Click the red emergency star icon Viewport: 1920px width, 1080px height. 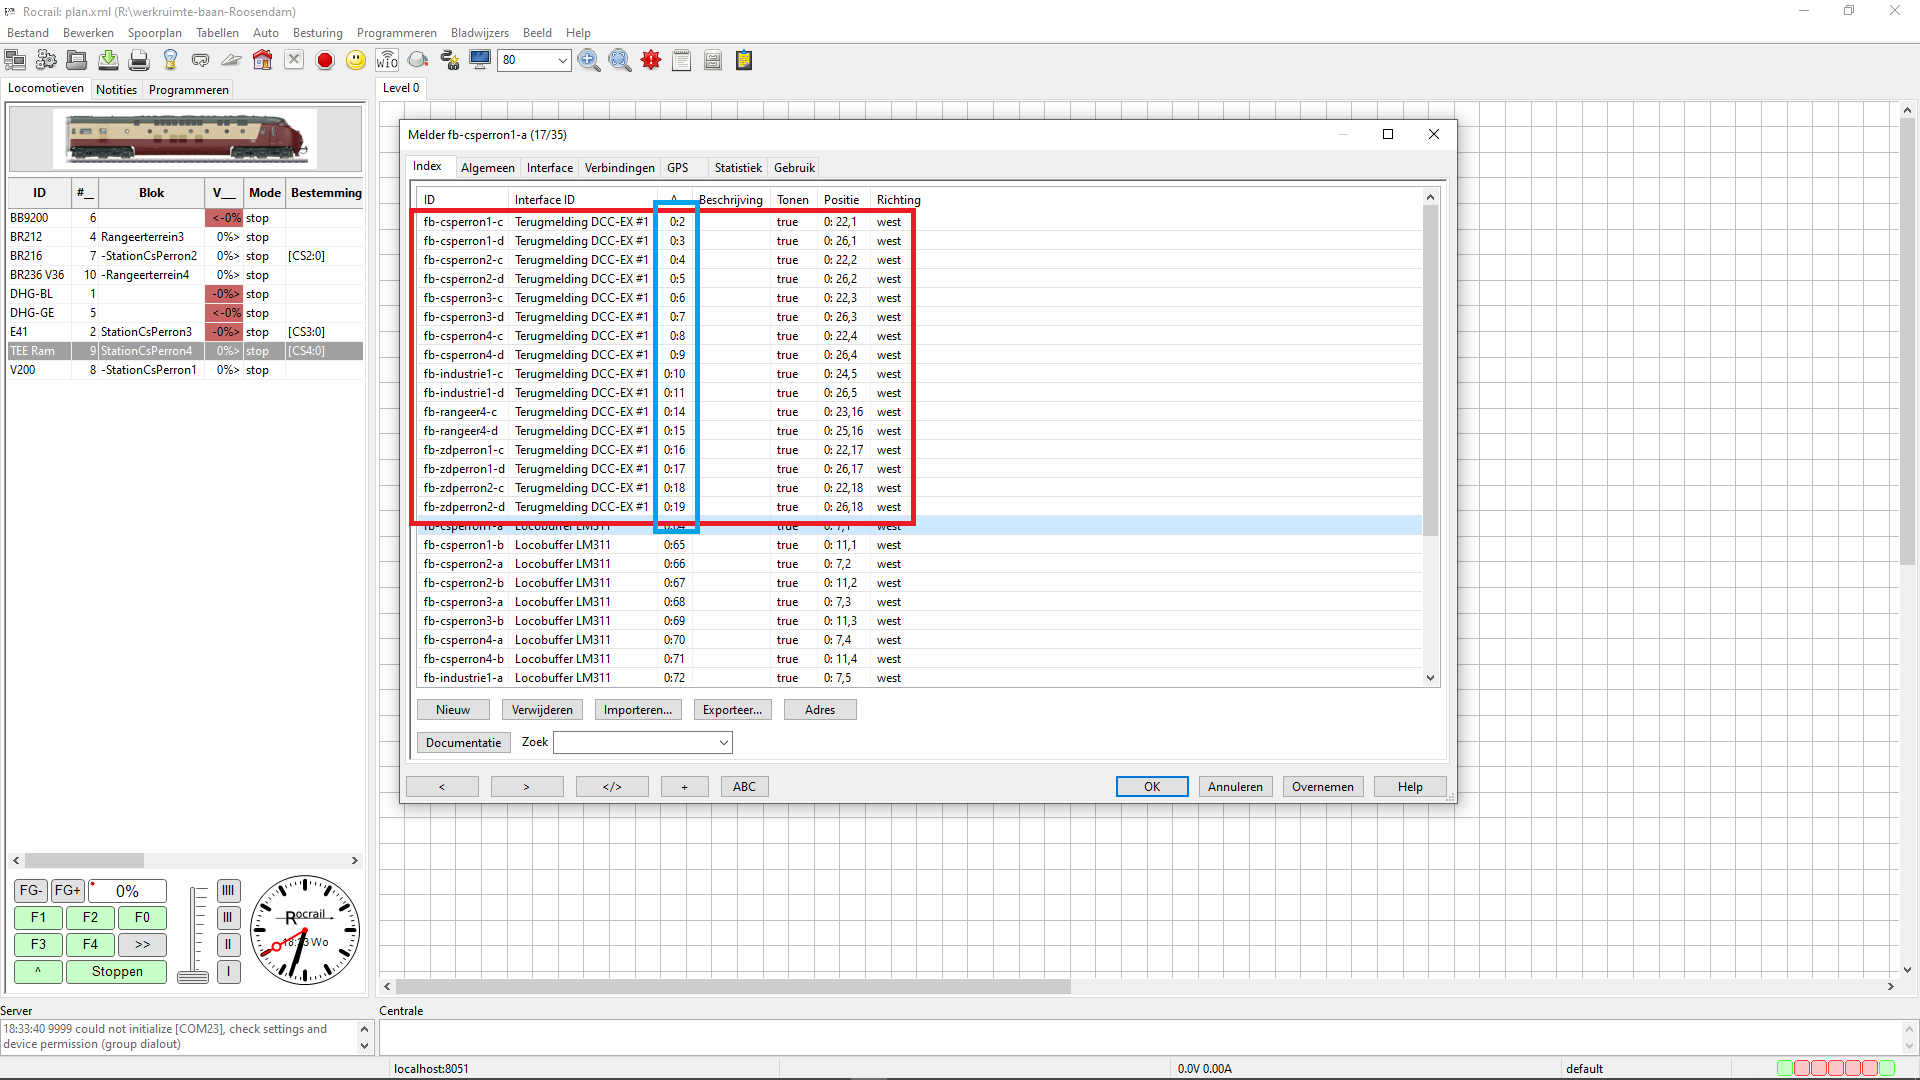coord(651,61)
